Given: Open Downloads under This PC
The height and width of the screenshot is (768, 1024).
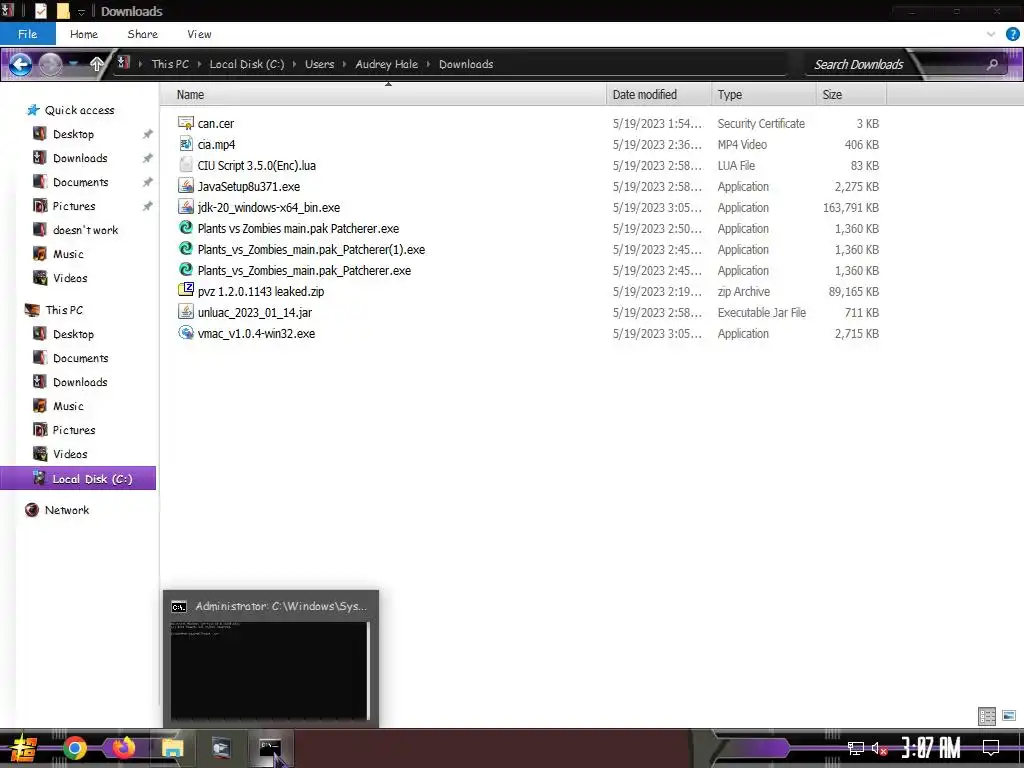Looking at the screenshot, I should point(80,382).
